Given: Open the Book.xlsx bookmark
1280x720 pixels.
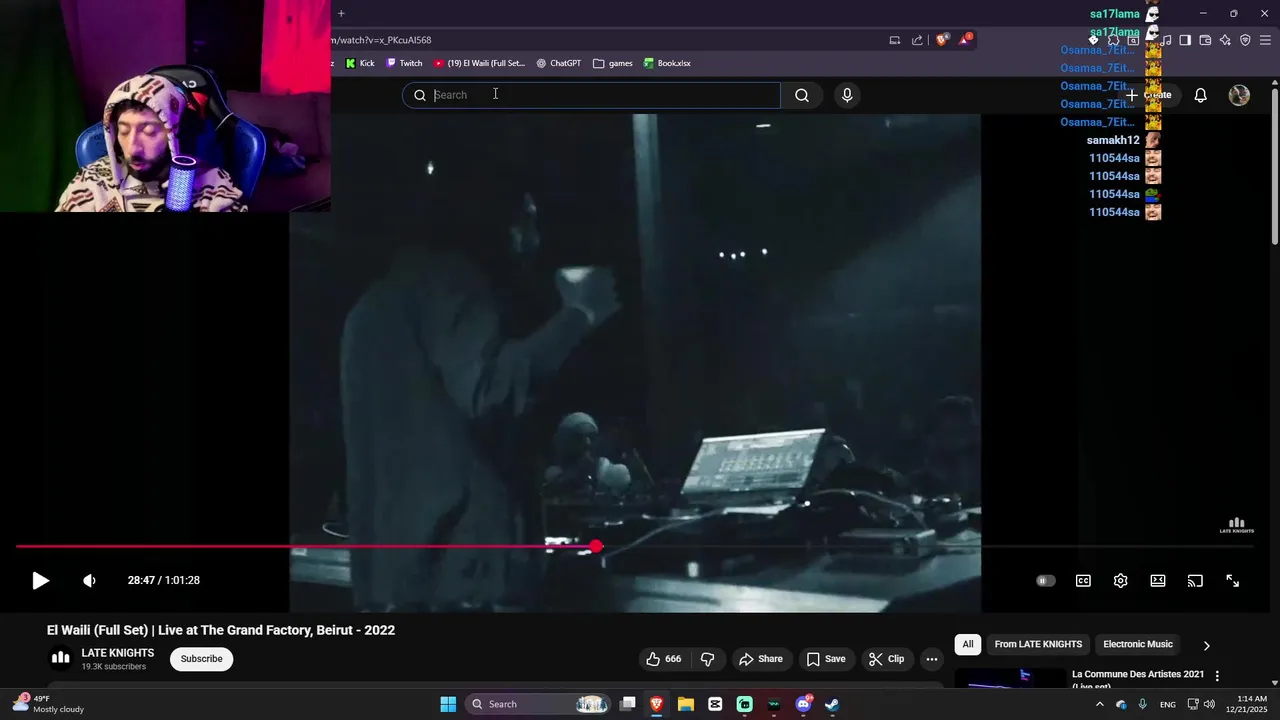Looking at the screenshot, I should click(x=667, y=63).
